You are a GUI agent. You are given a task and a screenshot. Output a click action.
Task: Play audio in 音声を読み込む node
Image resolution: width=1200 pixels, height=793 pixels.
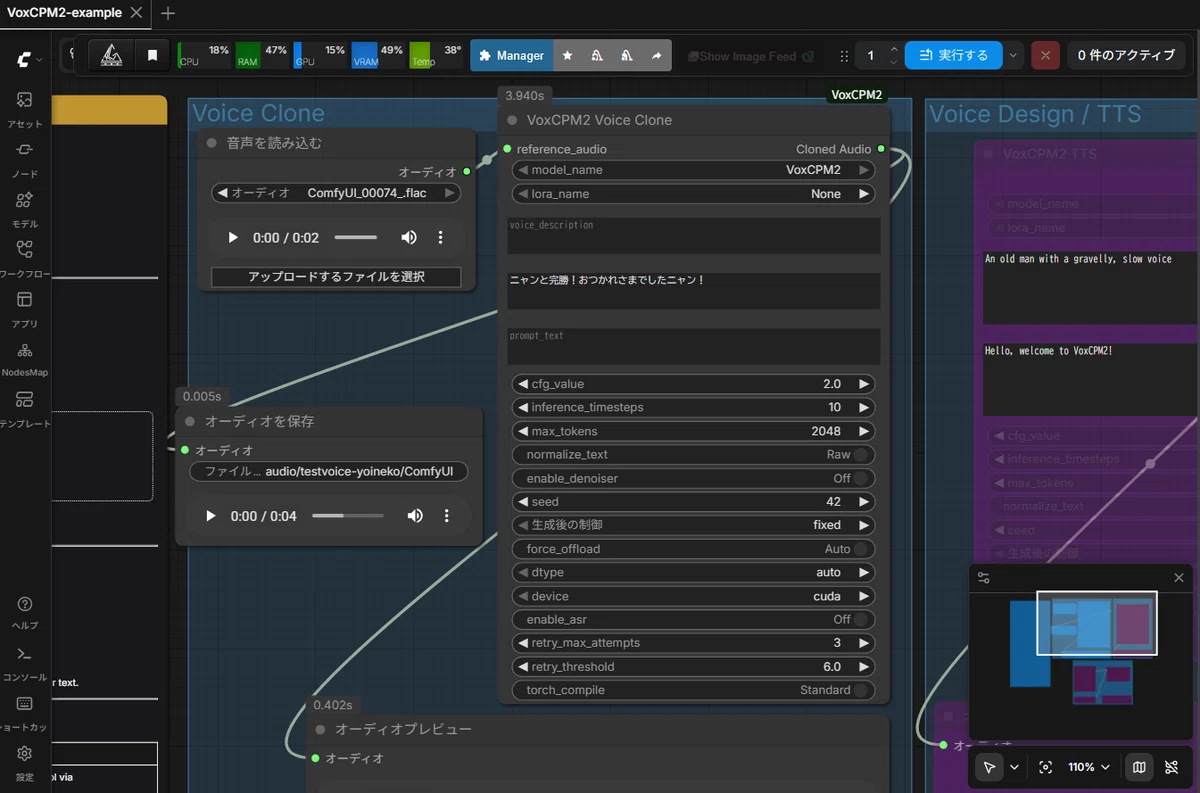coord(233,238)
